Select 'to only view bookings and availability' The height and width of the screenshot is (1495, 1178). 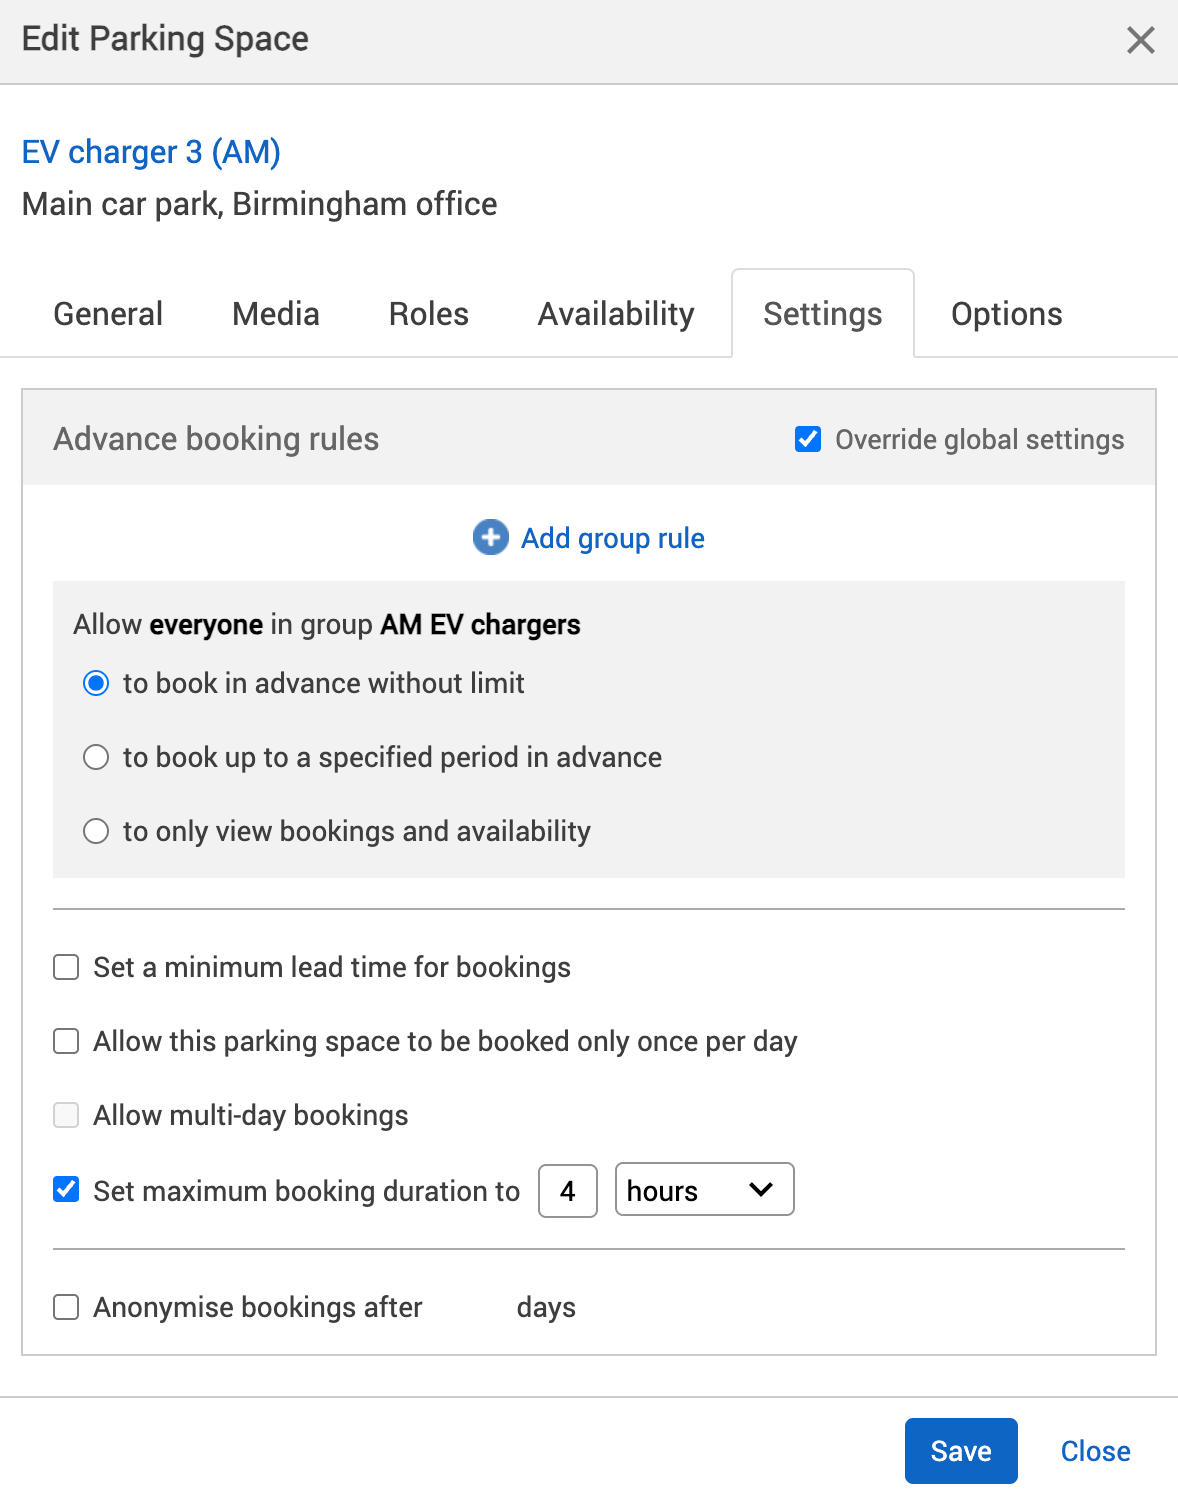pos(96,831)
